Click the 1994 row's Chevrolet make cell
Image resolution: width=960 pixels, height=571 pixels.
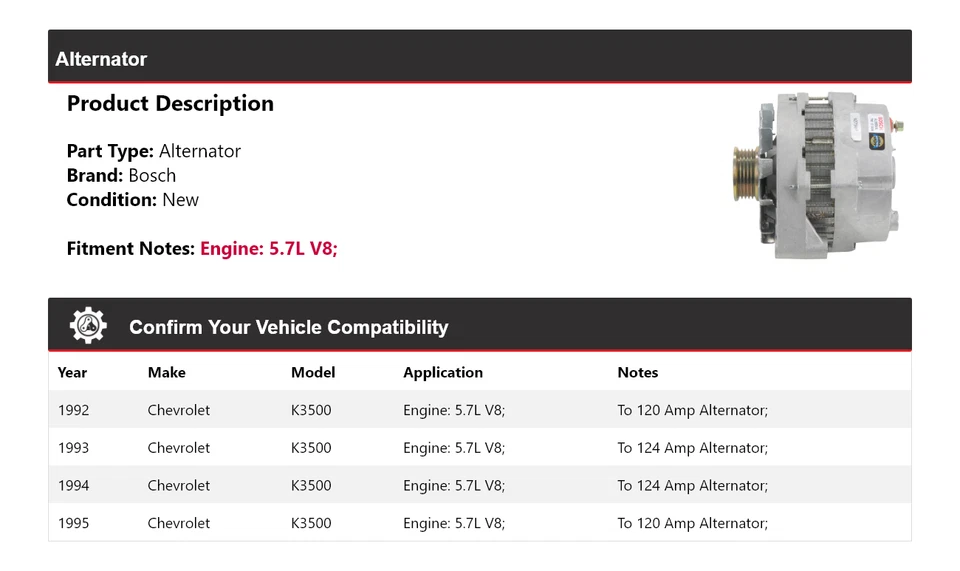[x=179, y=485]
